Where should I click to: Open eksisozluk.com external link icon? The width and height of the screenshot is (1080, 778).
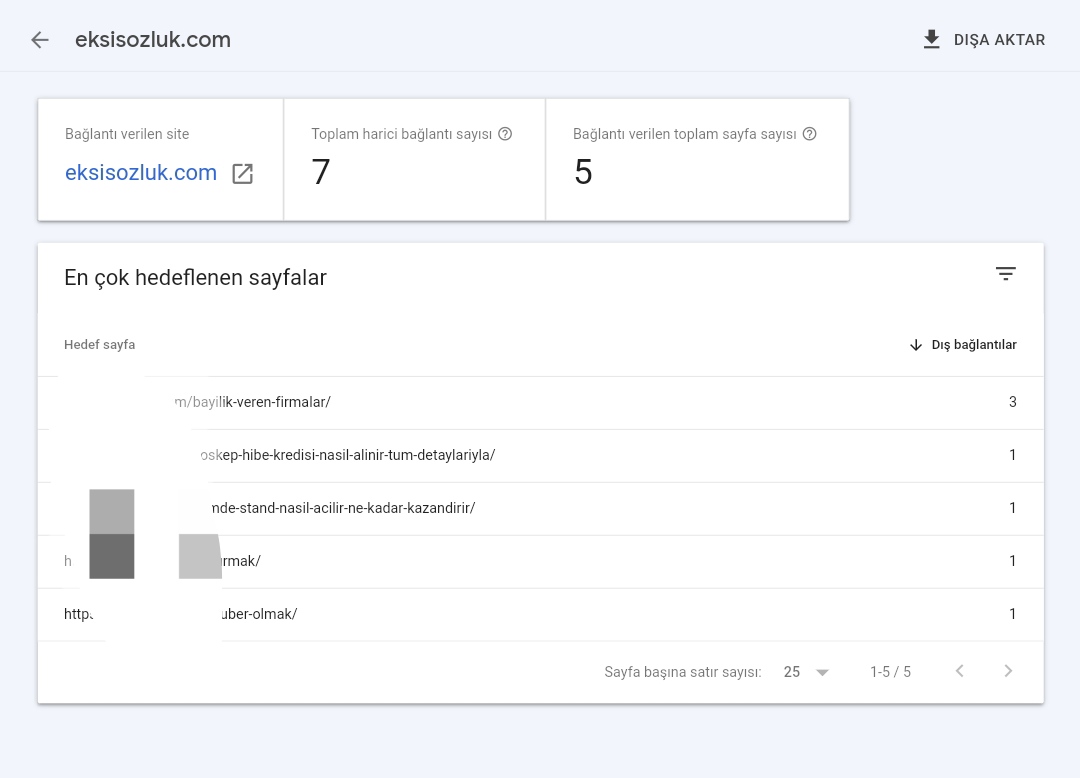point(242,174)
